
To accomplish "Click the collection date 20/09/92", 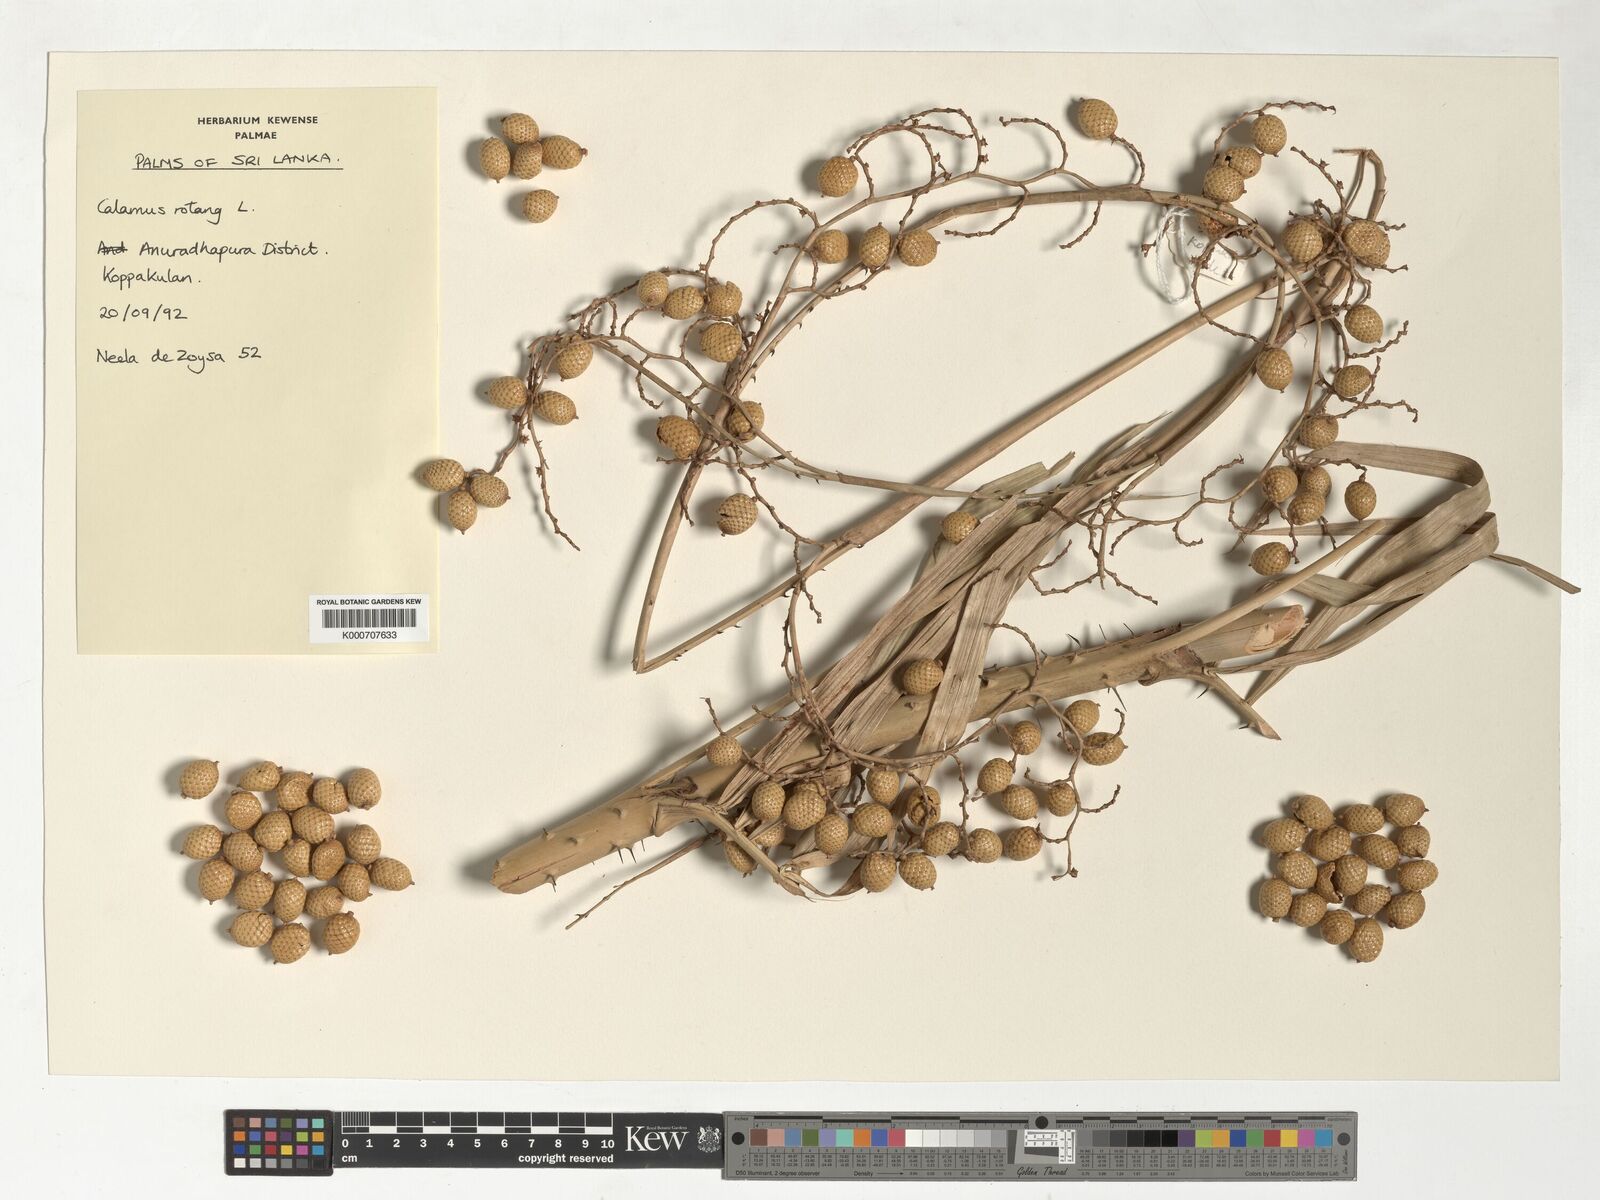I will click(x=141, y=313).
